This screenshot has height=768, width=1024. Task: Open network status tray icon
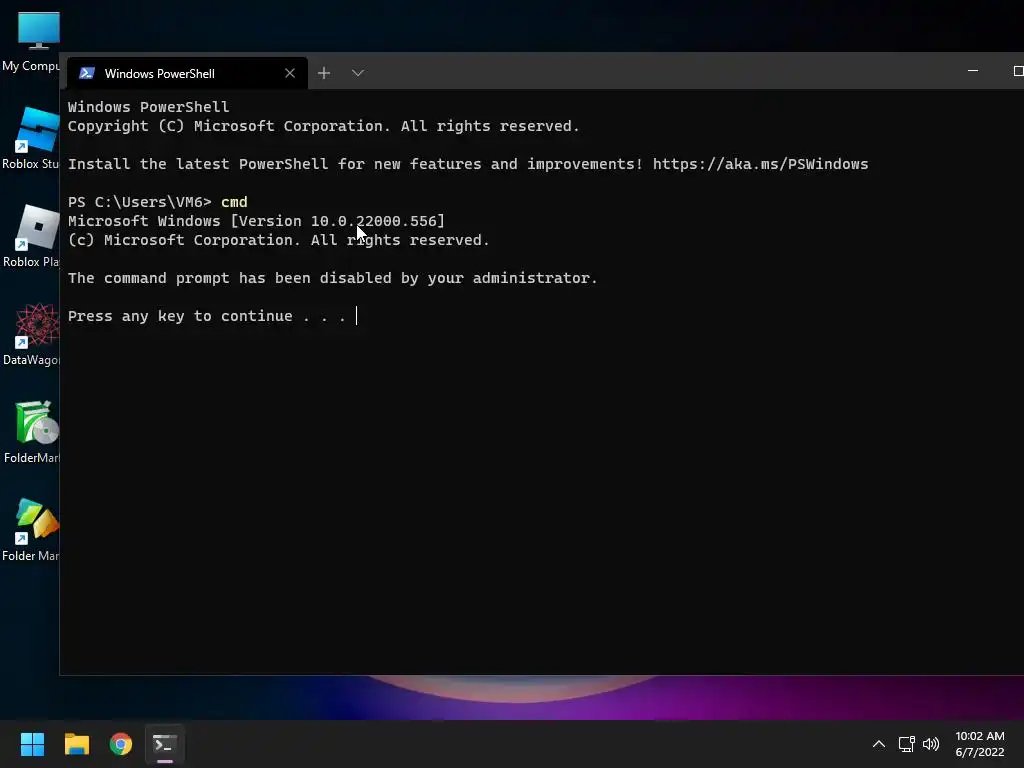point(906,744)
